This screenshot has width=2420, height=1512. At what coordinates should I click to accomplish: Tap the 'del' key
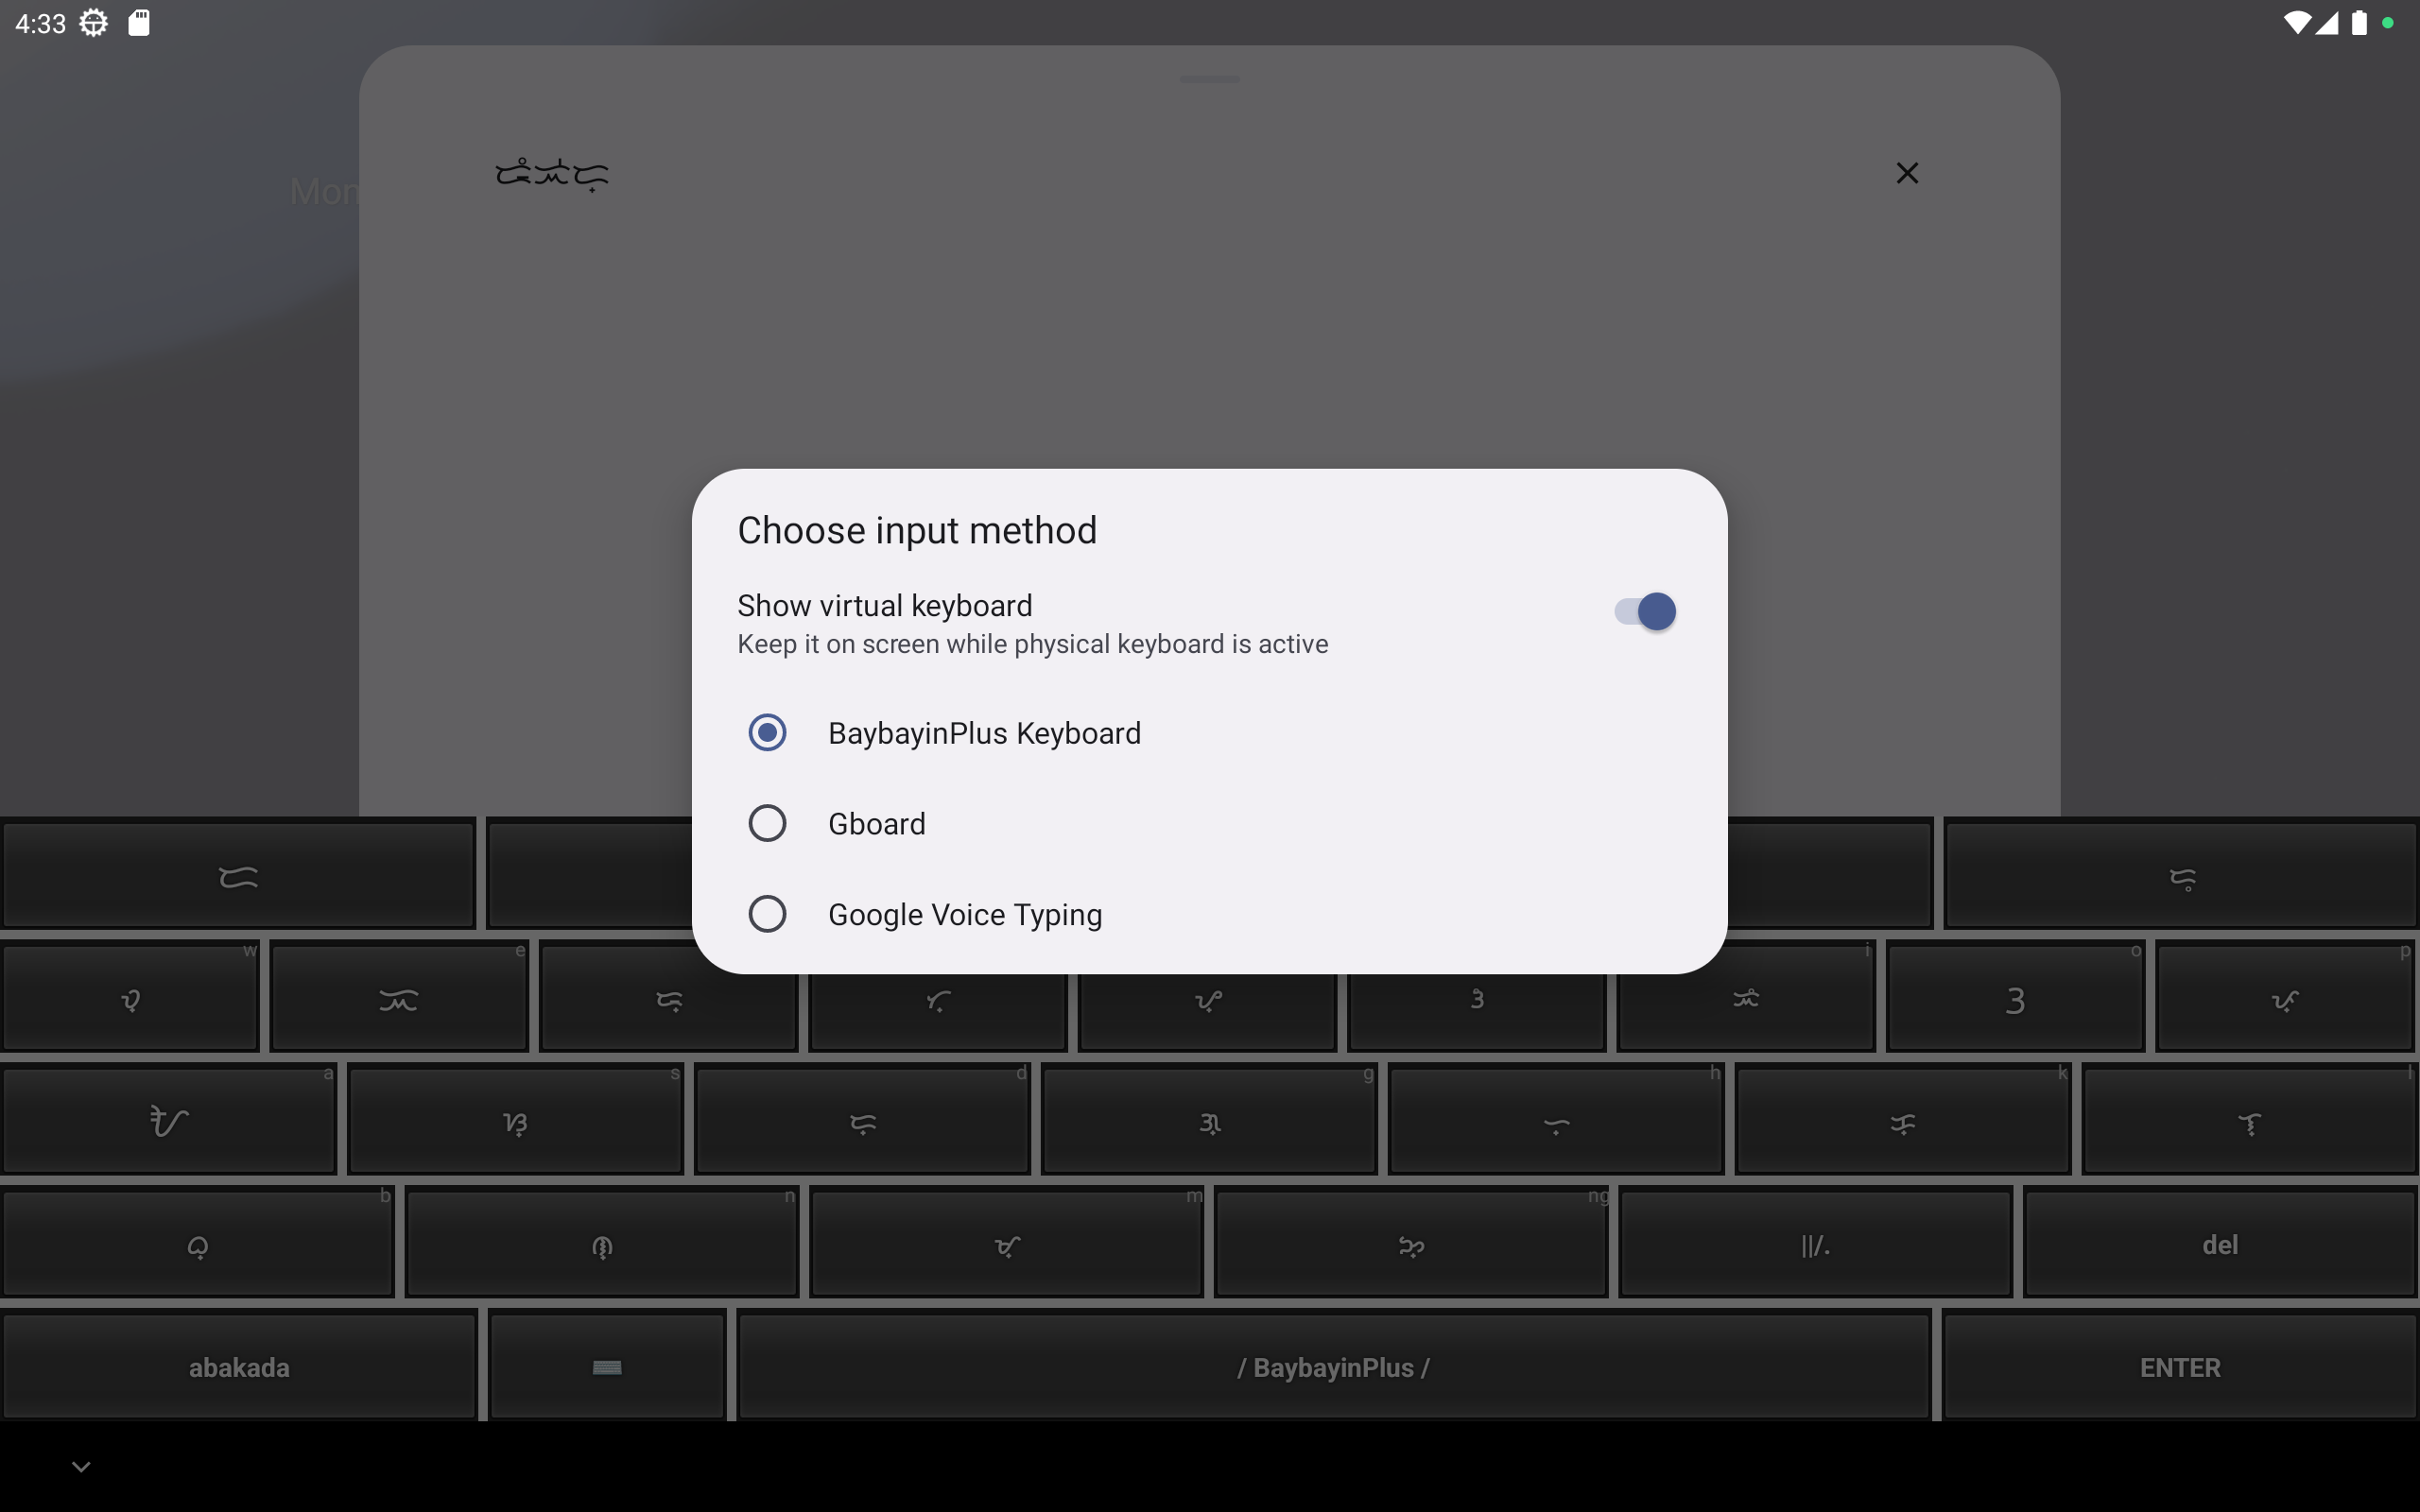click(x=2220, y=1242)
